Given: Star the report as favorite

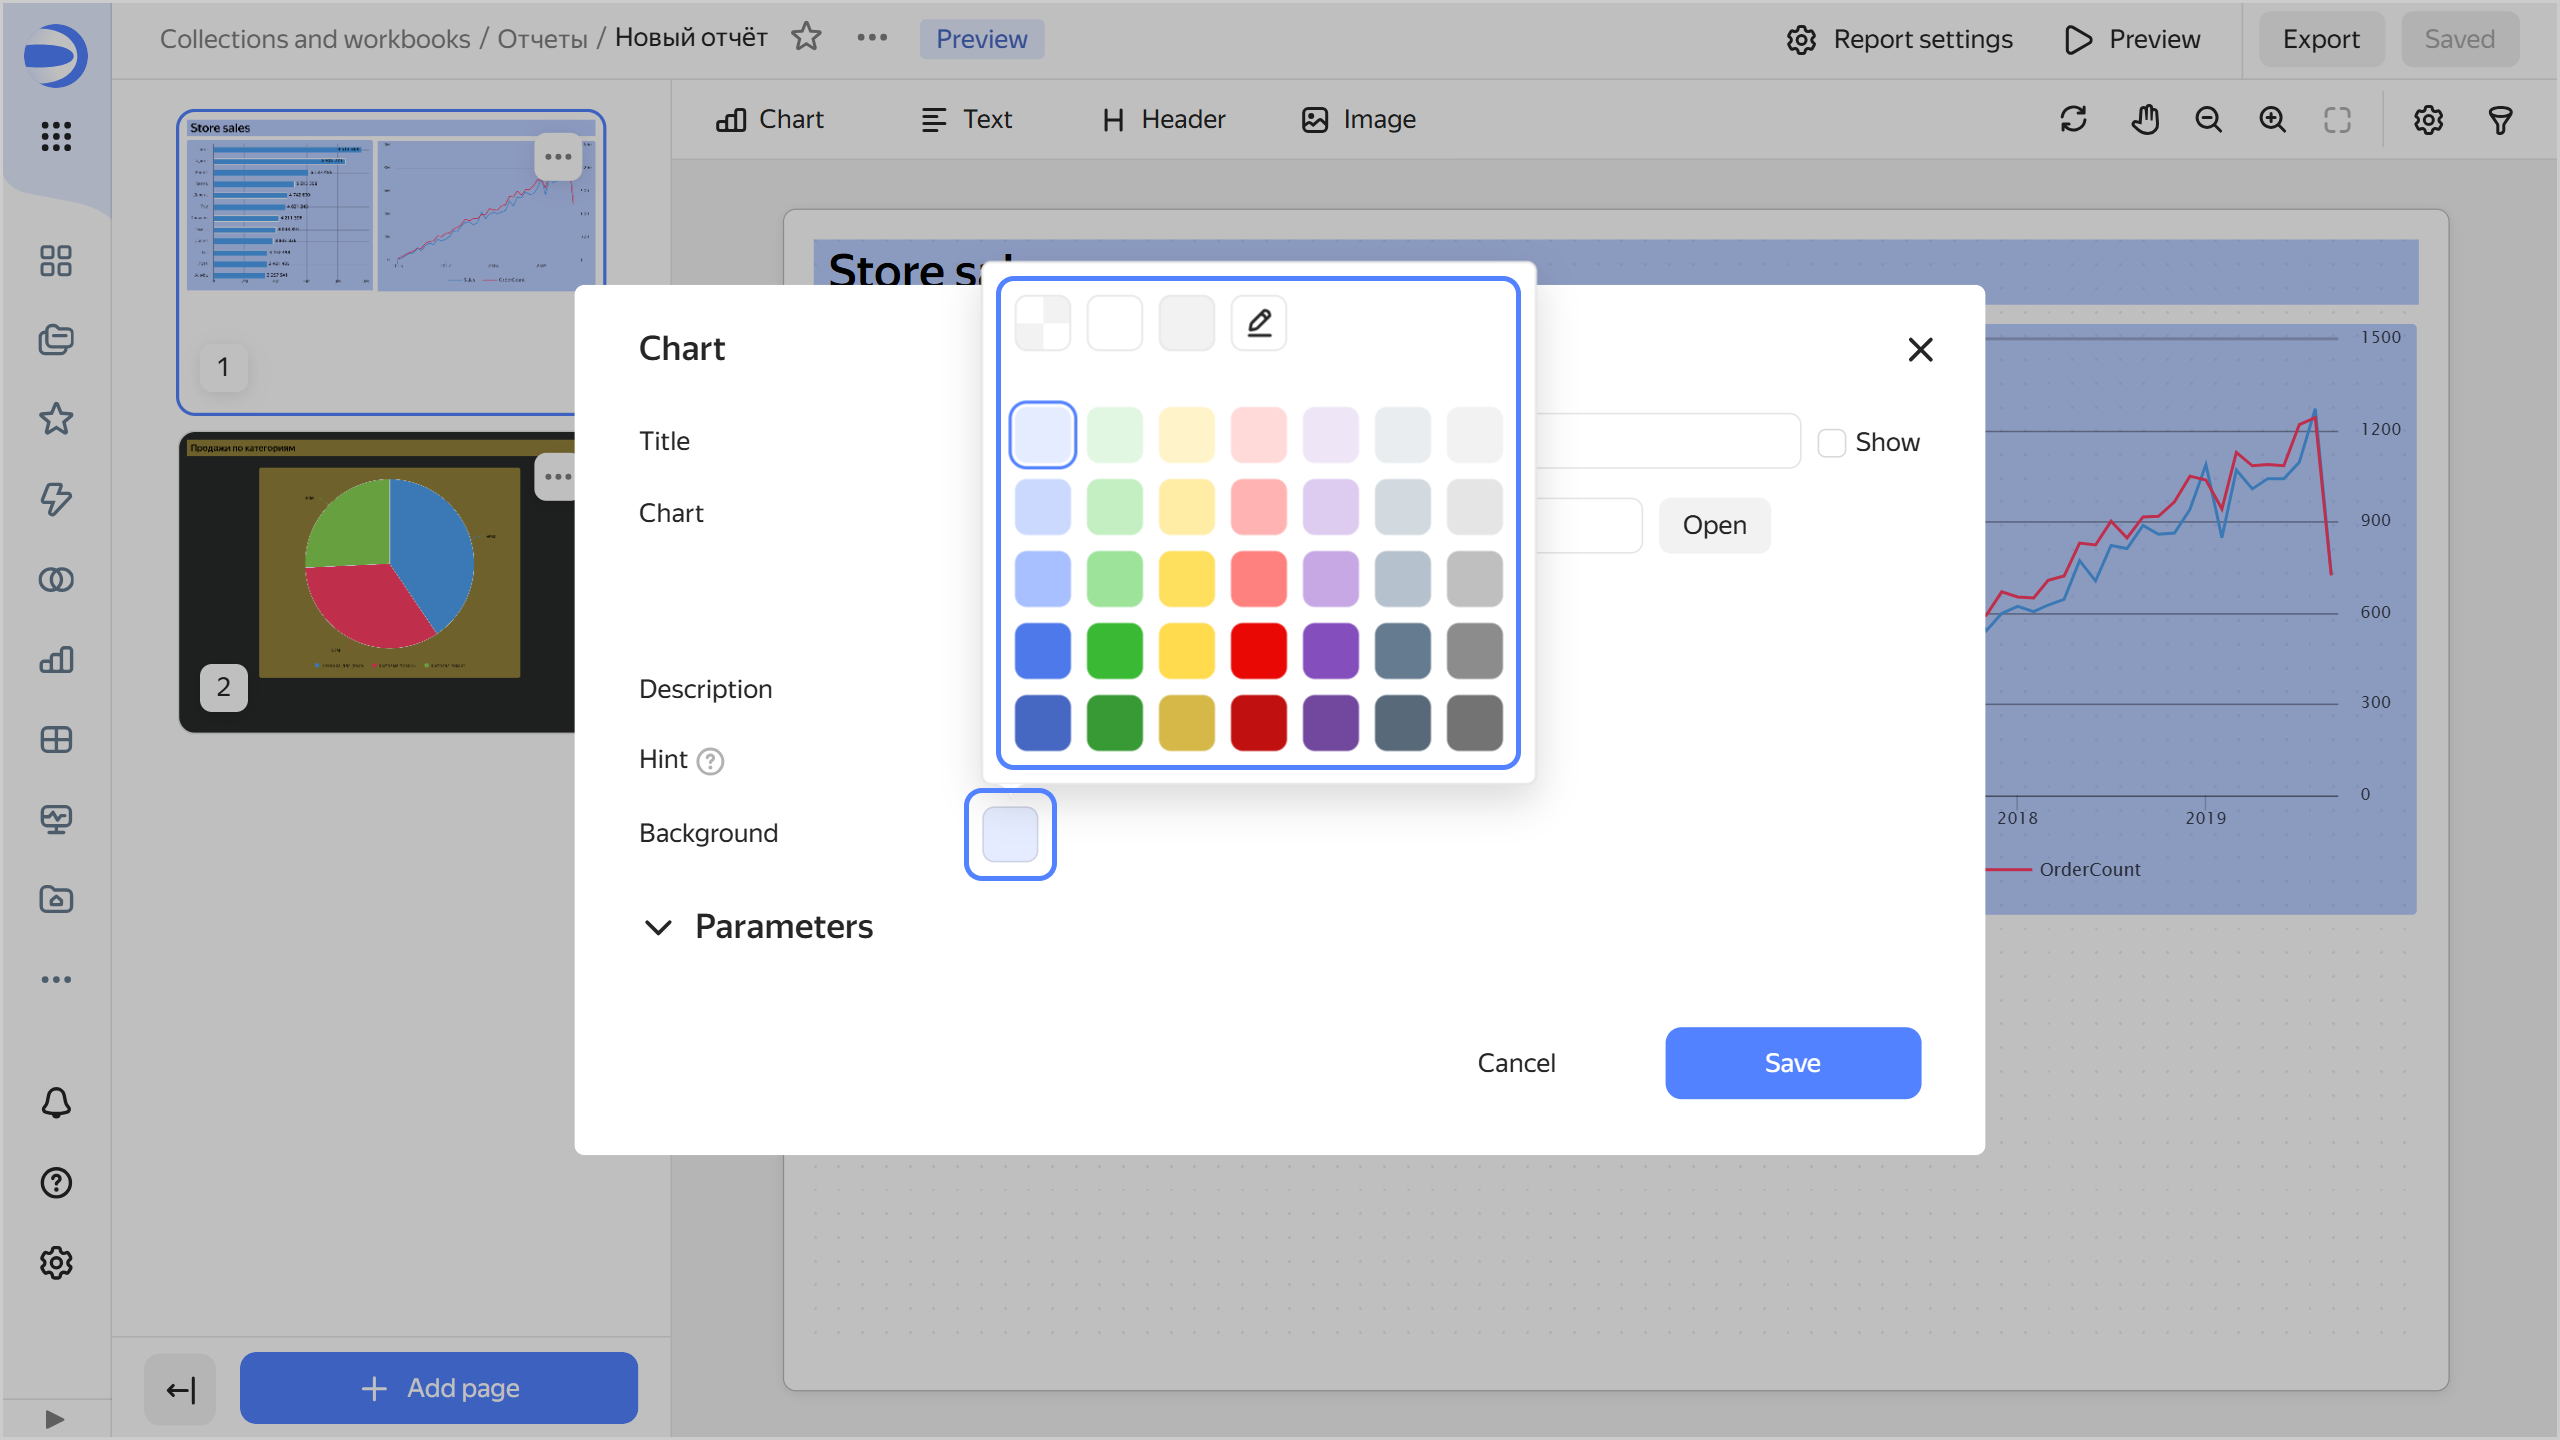Looking at the screenshot, I should pos(806,38).
